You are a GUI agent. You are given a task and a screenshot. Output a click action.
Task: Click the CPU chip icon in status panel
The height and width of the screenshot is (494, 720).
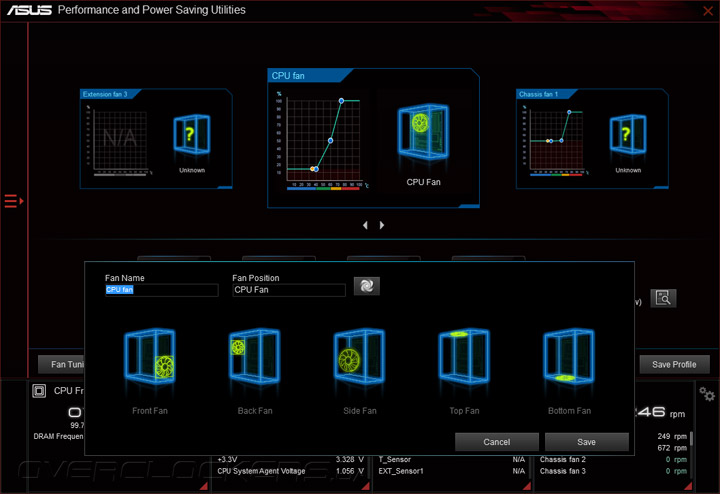click(x=39, y=391)
